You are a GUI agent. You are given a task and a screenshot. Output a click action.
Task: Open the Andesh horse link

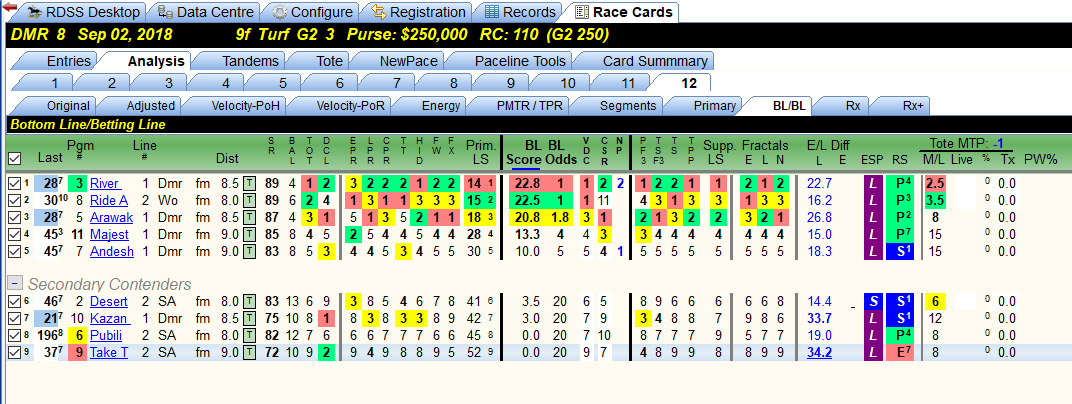(x=111, y=252)
